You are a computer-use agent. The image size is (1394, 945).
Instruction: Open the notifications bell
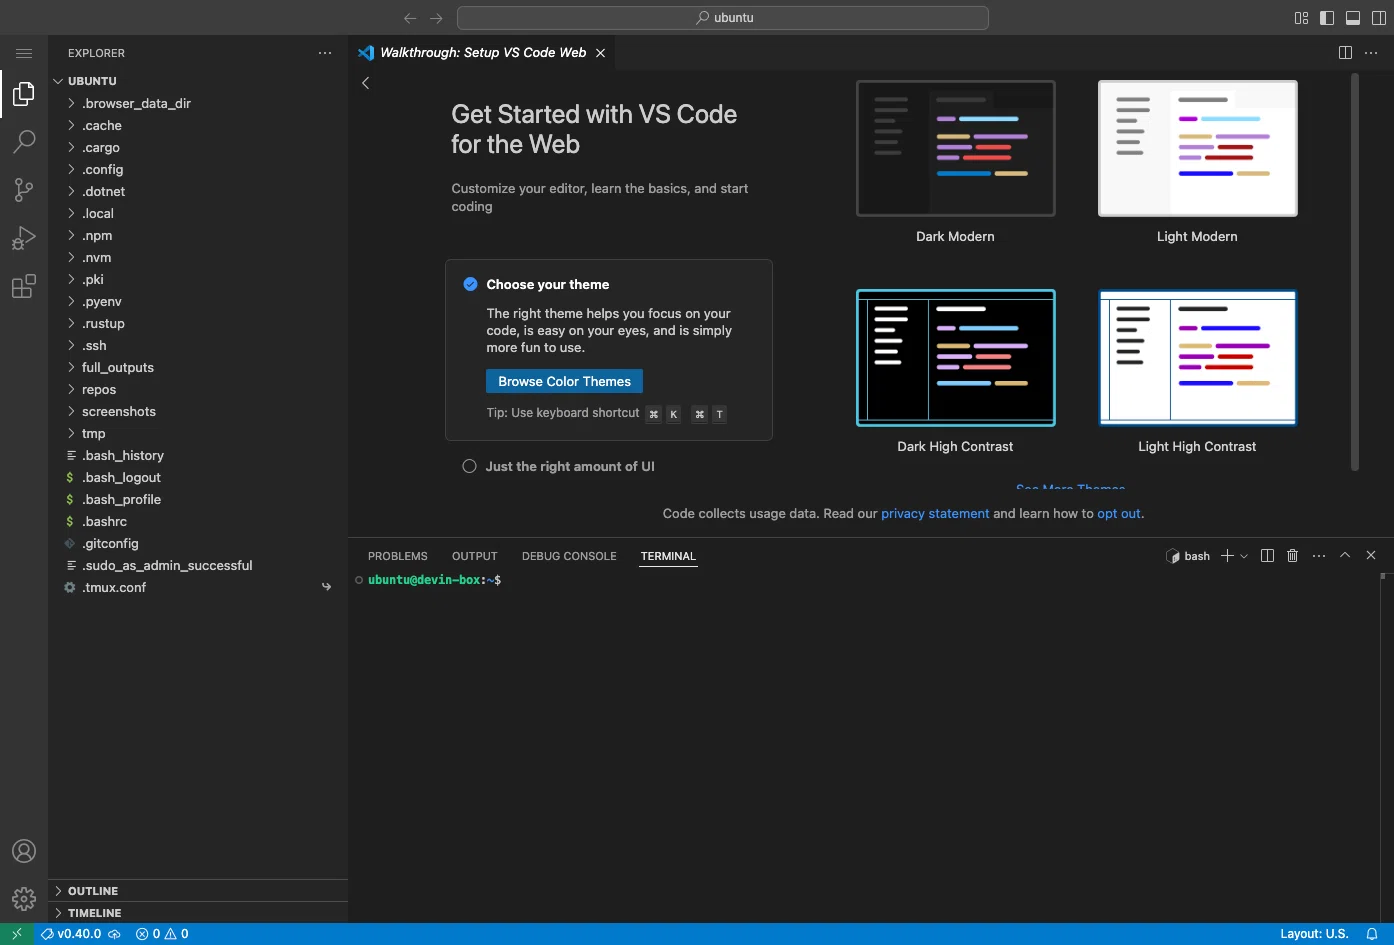point(1372,934)
